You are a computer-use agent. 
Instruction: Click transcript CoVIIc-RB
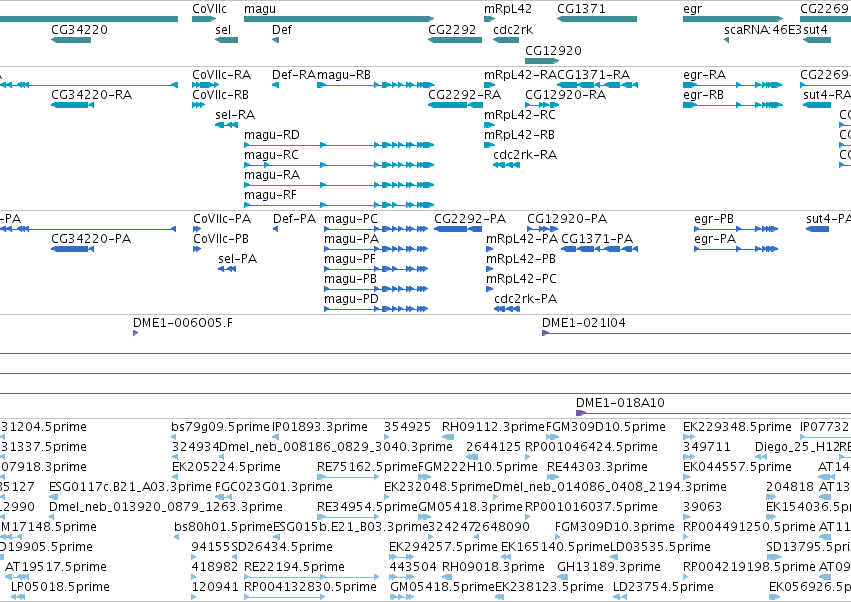coord(220,94)
